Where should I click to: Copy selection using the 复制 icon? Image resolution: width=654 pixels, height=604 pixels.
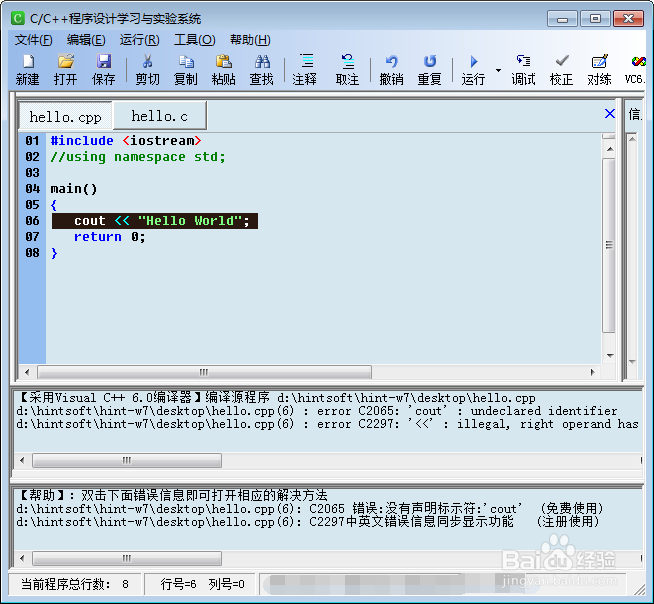click(186, 70)
